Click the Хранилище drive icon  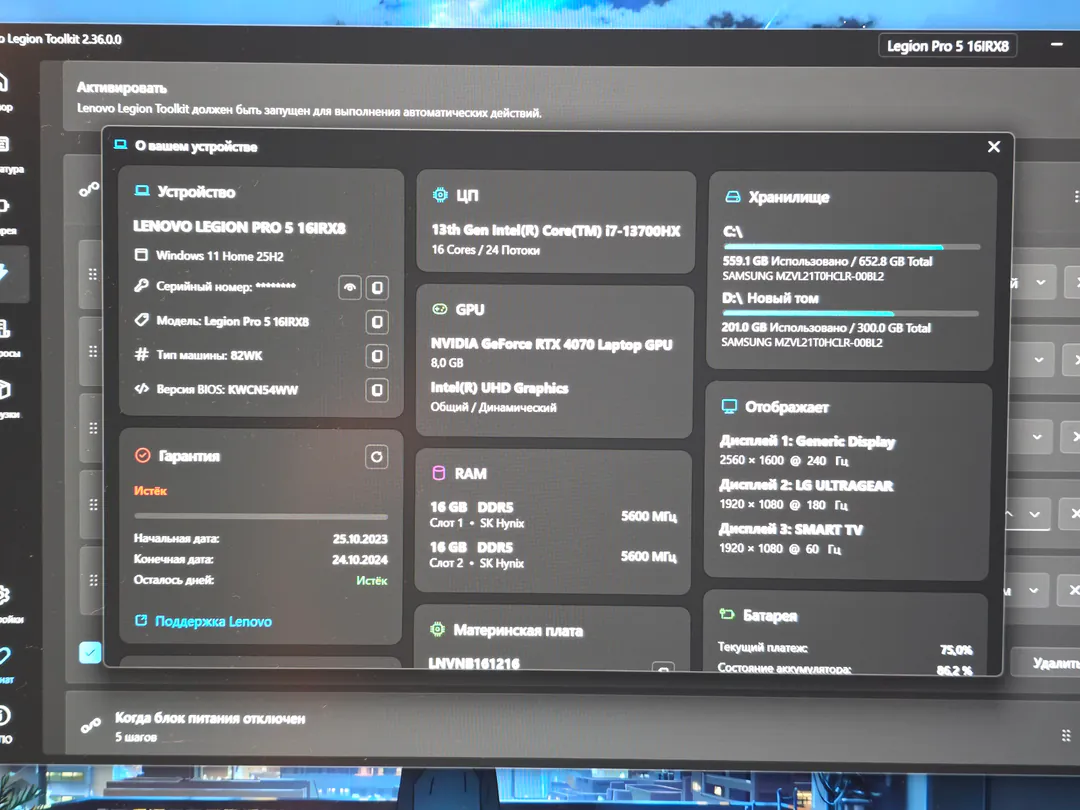pos(733,197)
